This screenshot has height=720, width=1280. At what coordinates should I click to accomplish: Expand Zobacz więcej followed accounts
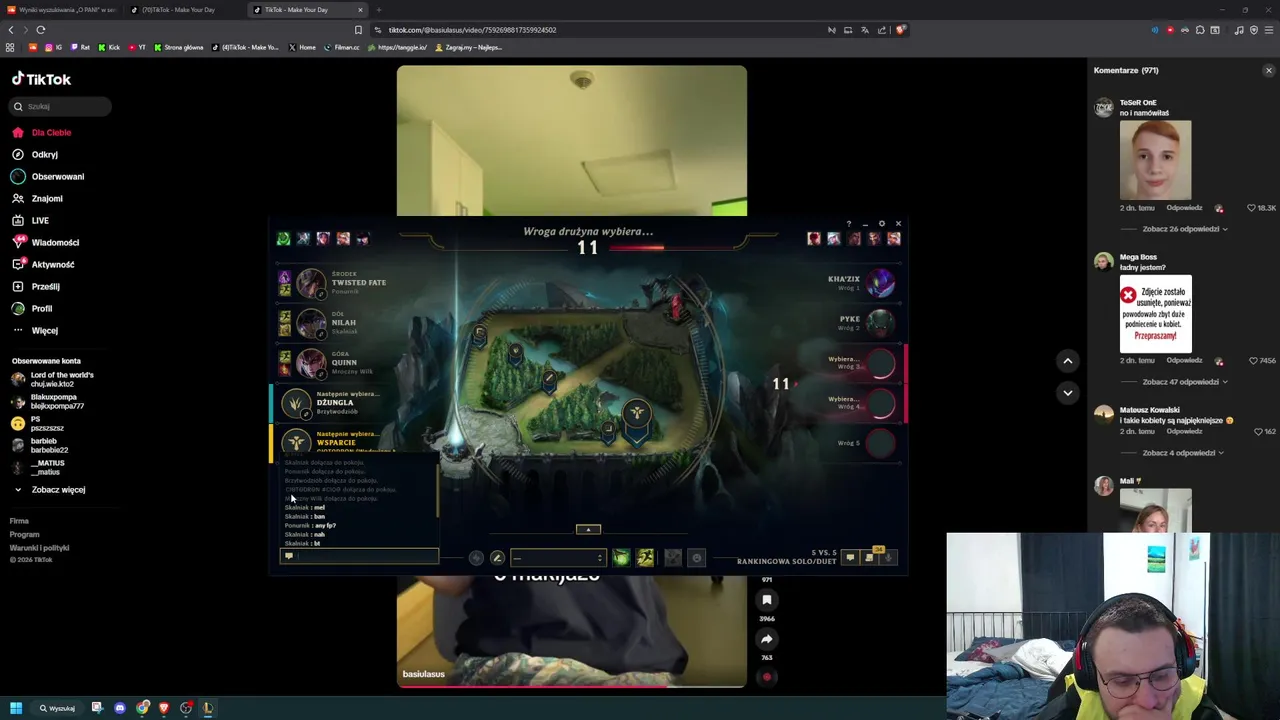[x=49, y=489]
